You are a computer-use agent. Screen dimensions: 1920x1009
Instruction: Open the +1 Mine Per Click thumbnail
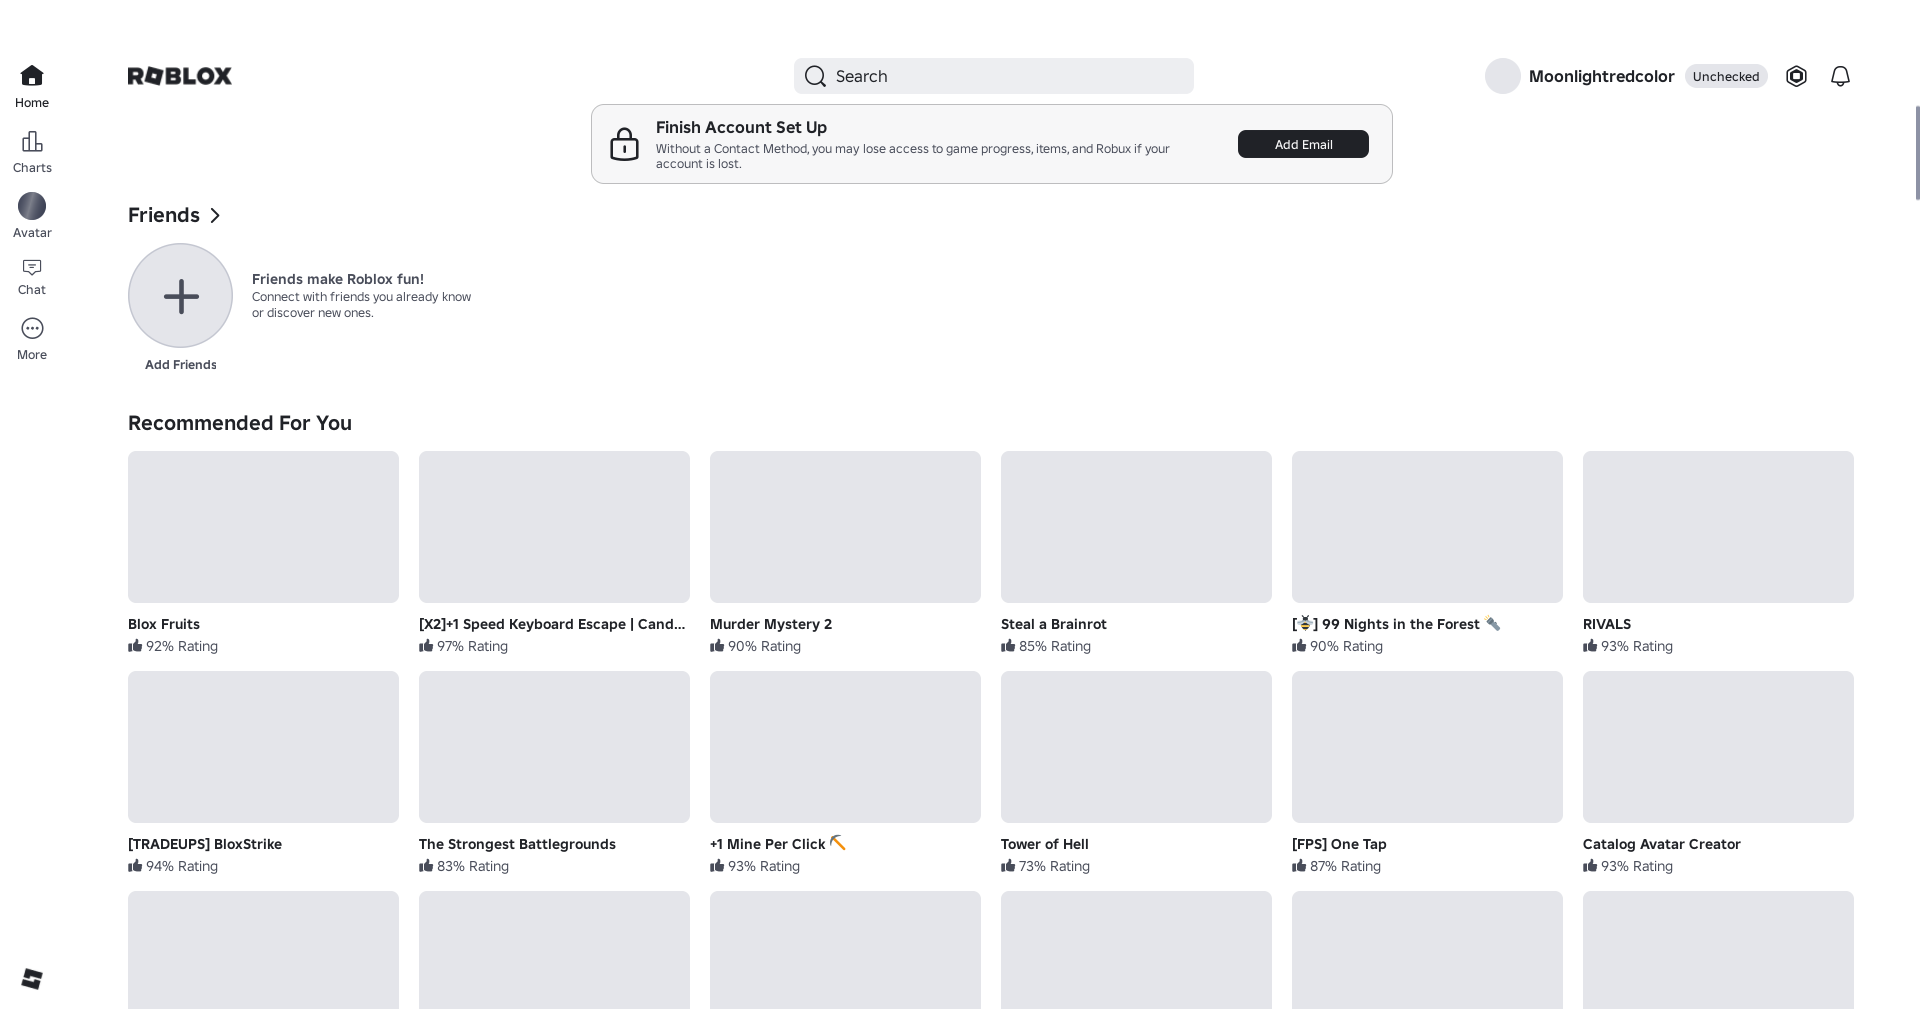point(845,747)
